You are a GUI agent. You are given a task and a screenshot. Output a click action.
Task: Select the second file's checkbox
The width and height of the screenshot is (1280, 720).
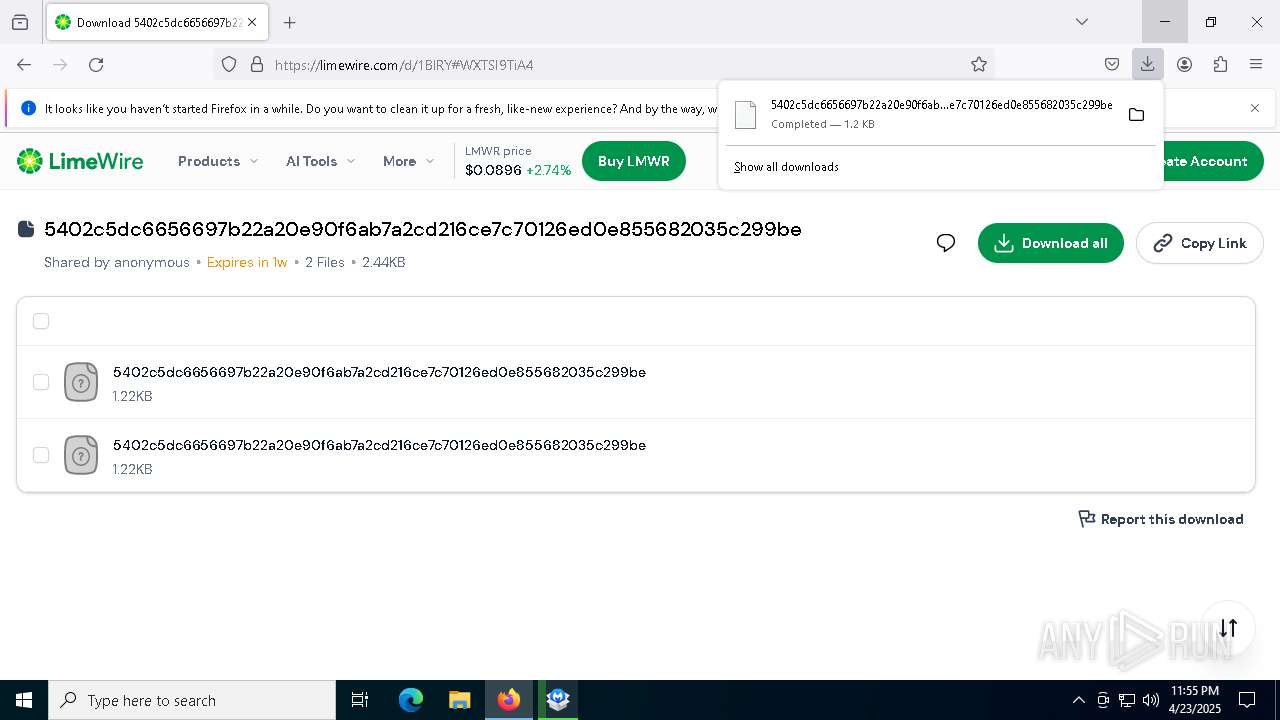tap(41, 455)
